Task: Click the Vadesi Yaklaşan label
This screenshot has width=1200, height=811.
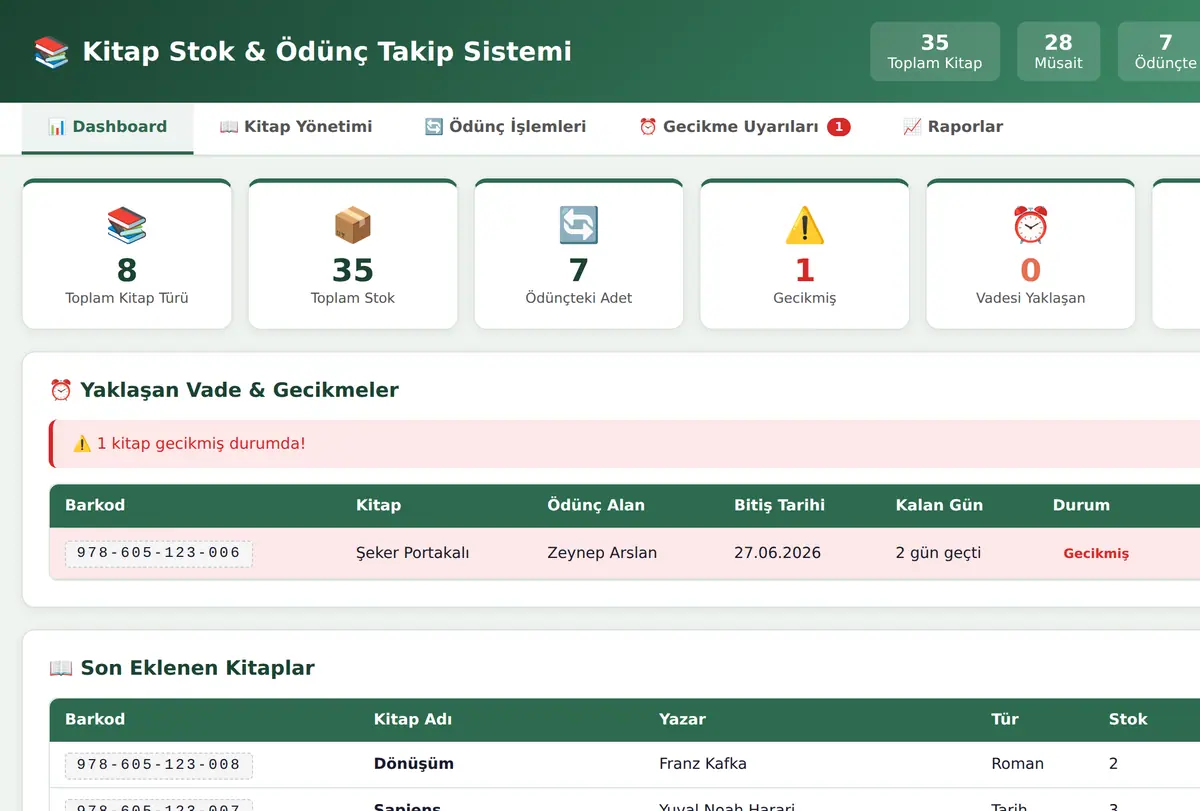Action: pos(1031,298)
